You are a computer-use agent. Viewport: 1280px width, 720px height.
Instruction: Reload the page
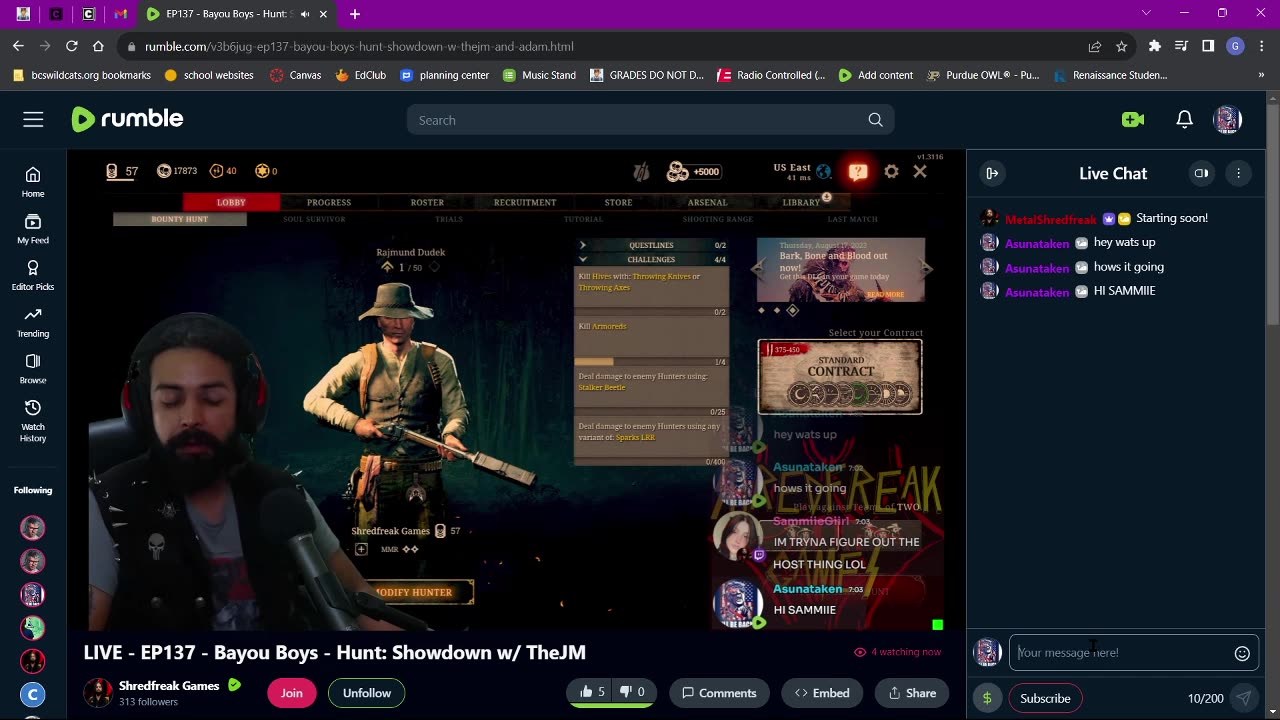coord(71,46)
